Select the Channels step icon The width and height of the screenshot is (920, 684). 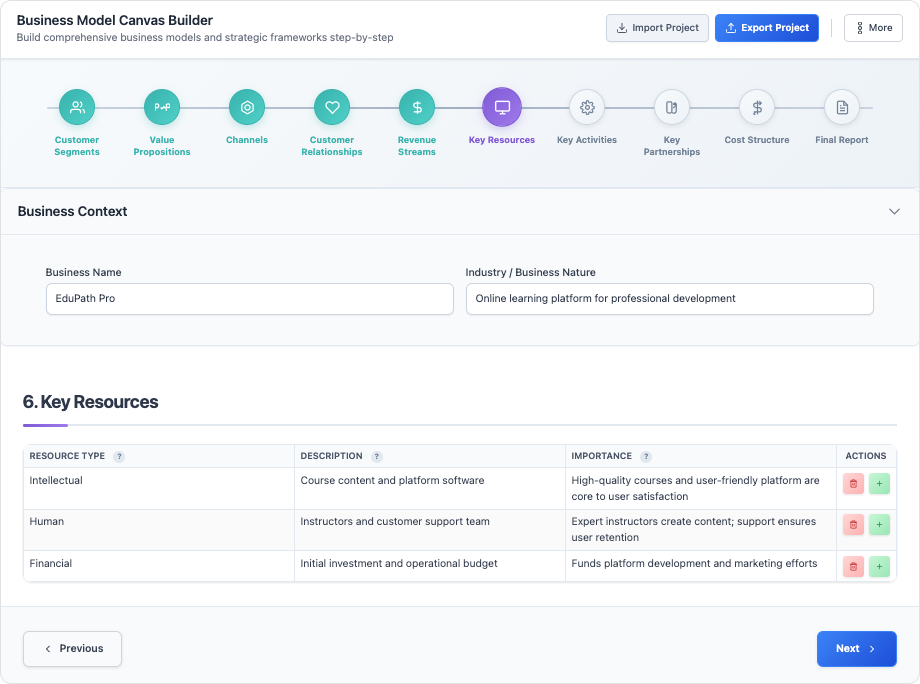pos(247,107)
